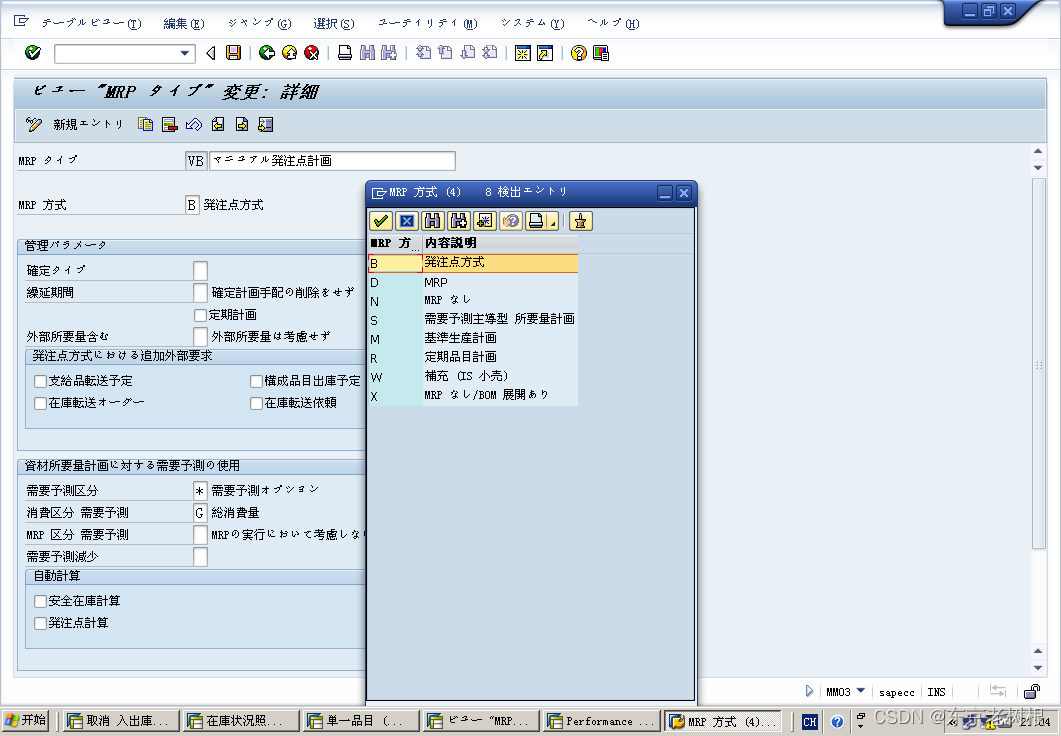Select the row R 定期品目計画
1061x736 pixels.
click(473, 359)
